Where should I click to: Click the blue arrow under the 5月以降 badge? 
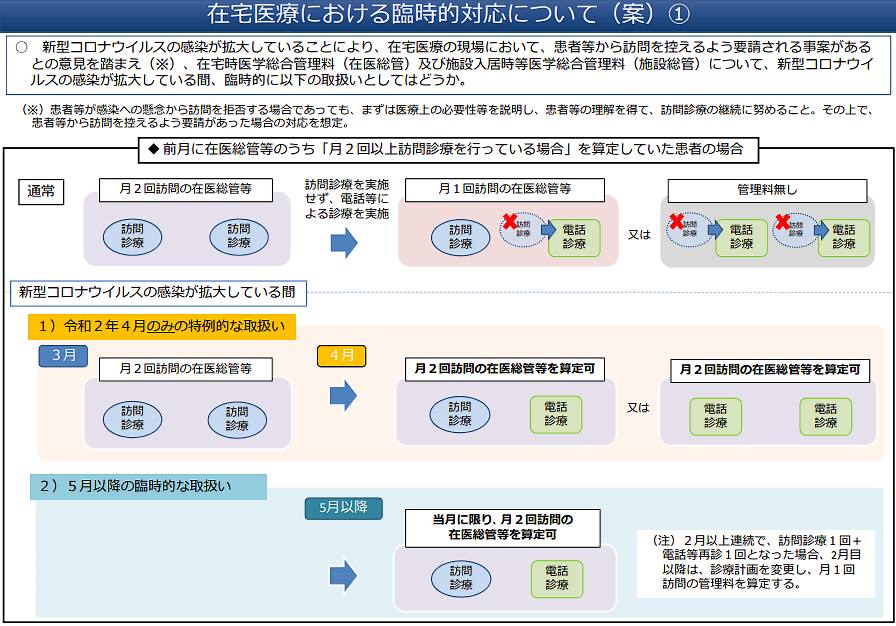point(343,574)
